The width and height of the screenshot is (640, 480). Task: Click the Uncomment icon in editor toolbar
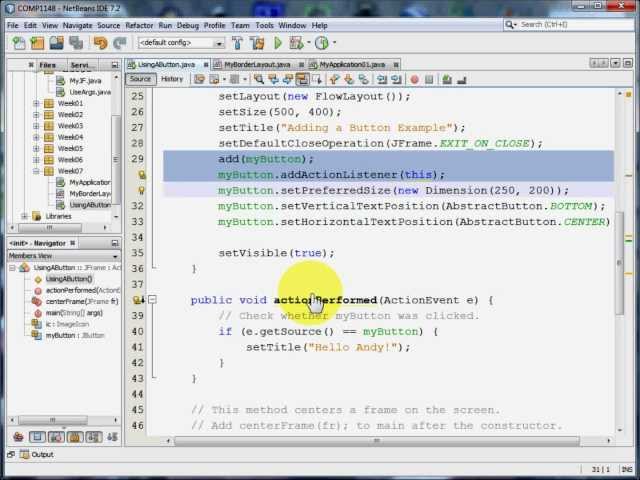click(462, 80)
